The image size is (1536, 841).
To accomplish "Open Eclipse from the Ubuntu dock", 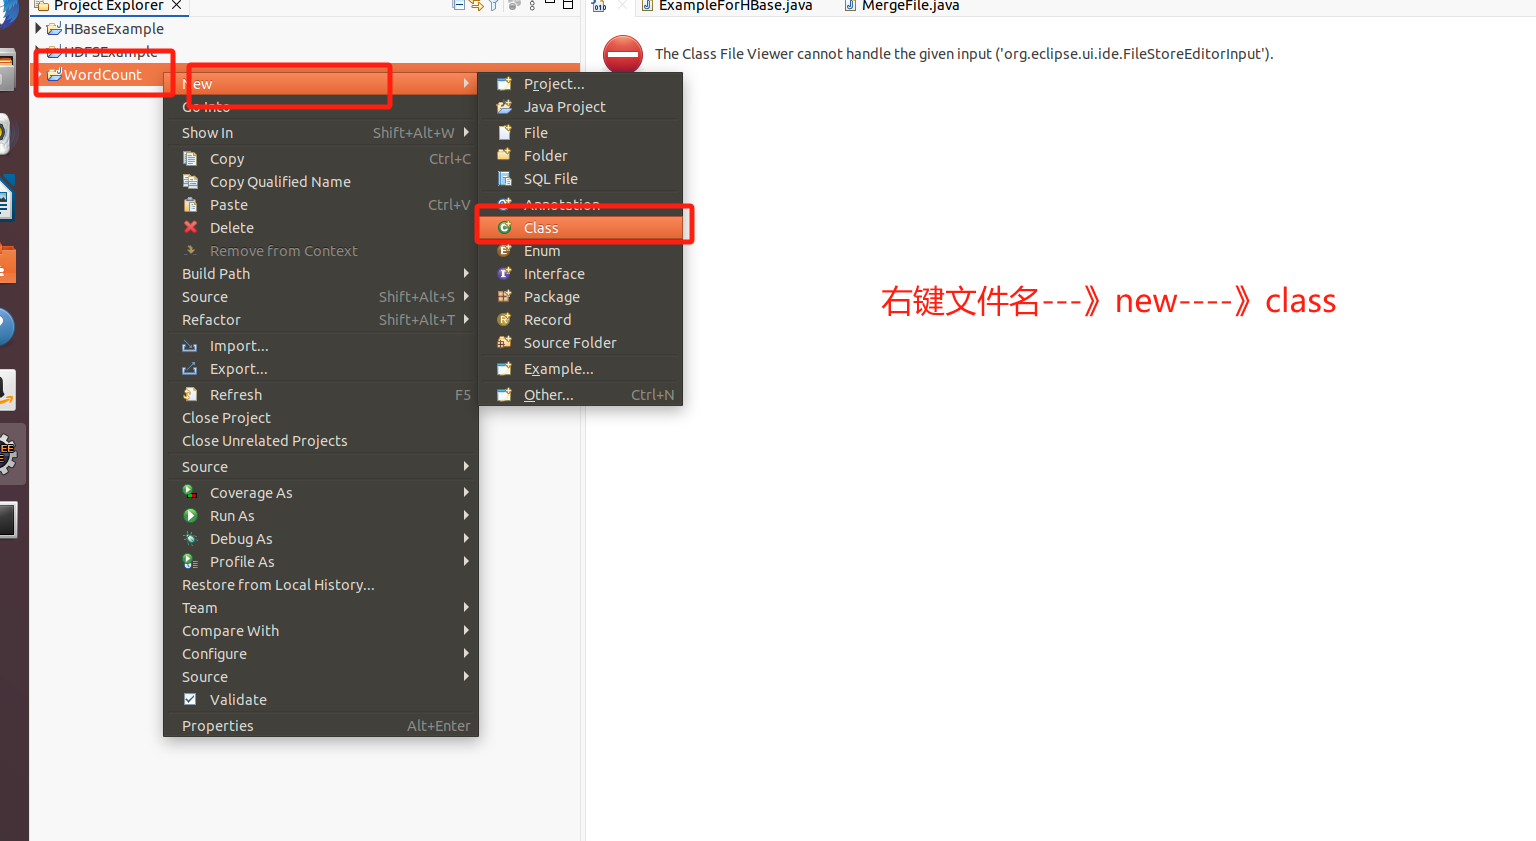I will pyautogui.click(x=8, y=454).
